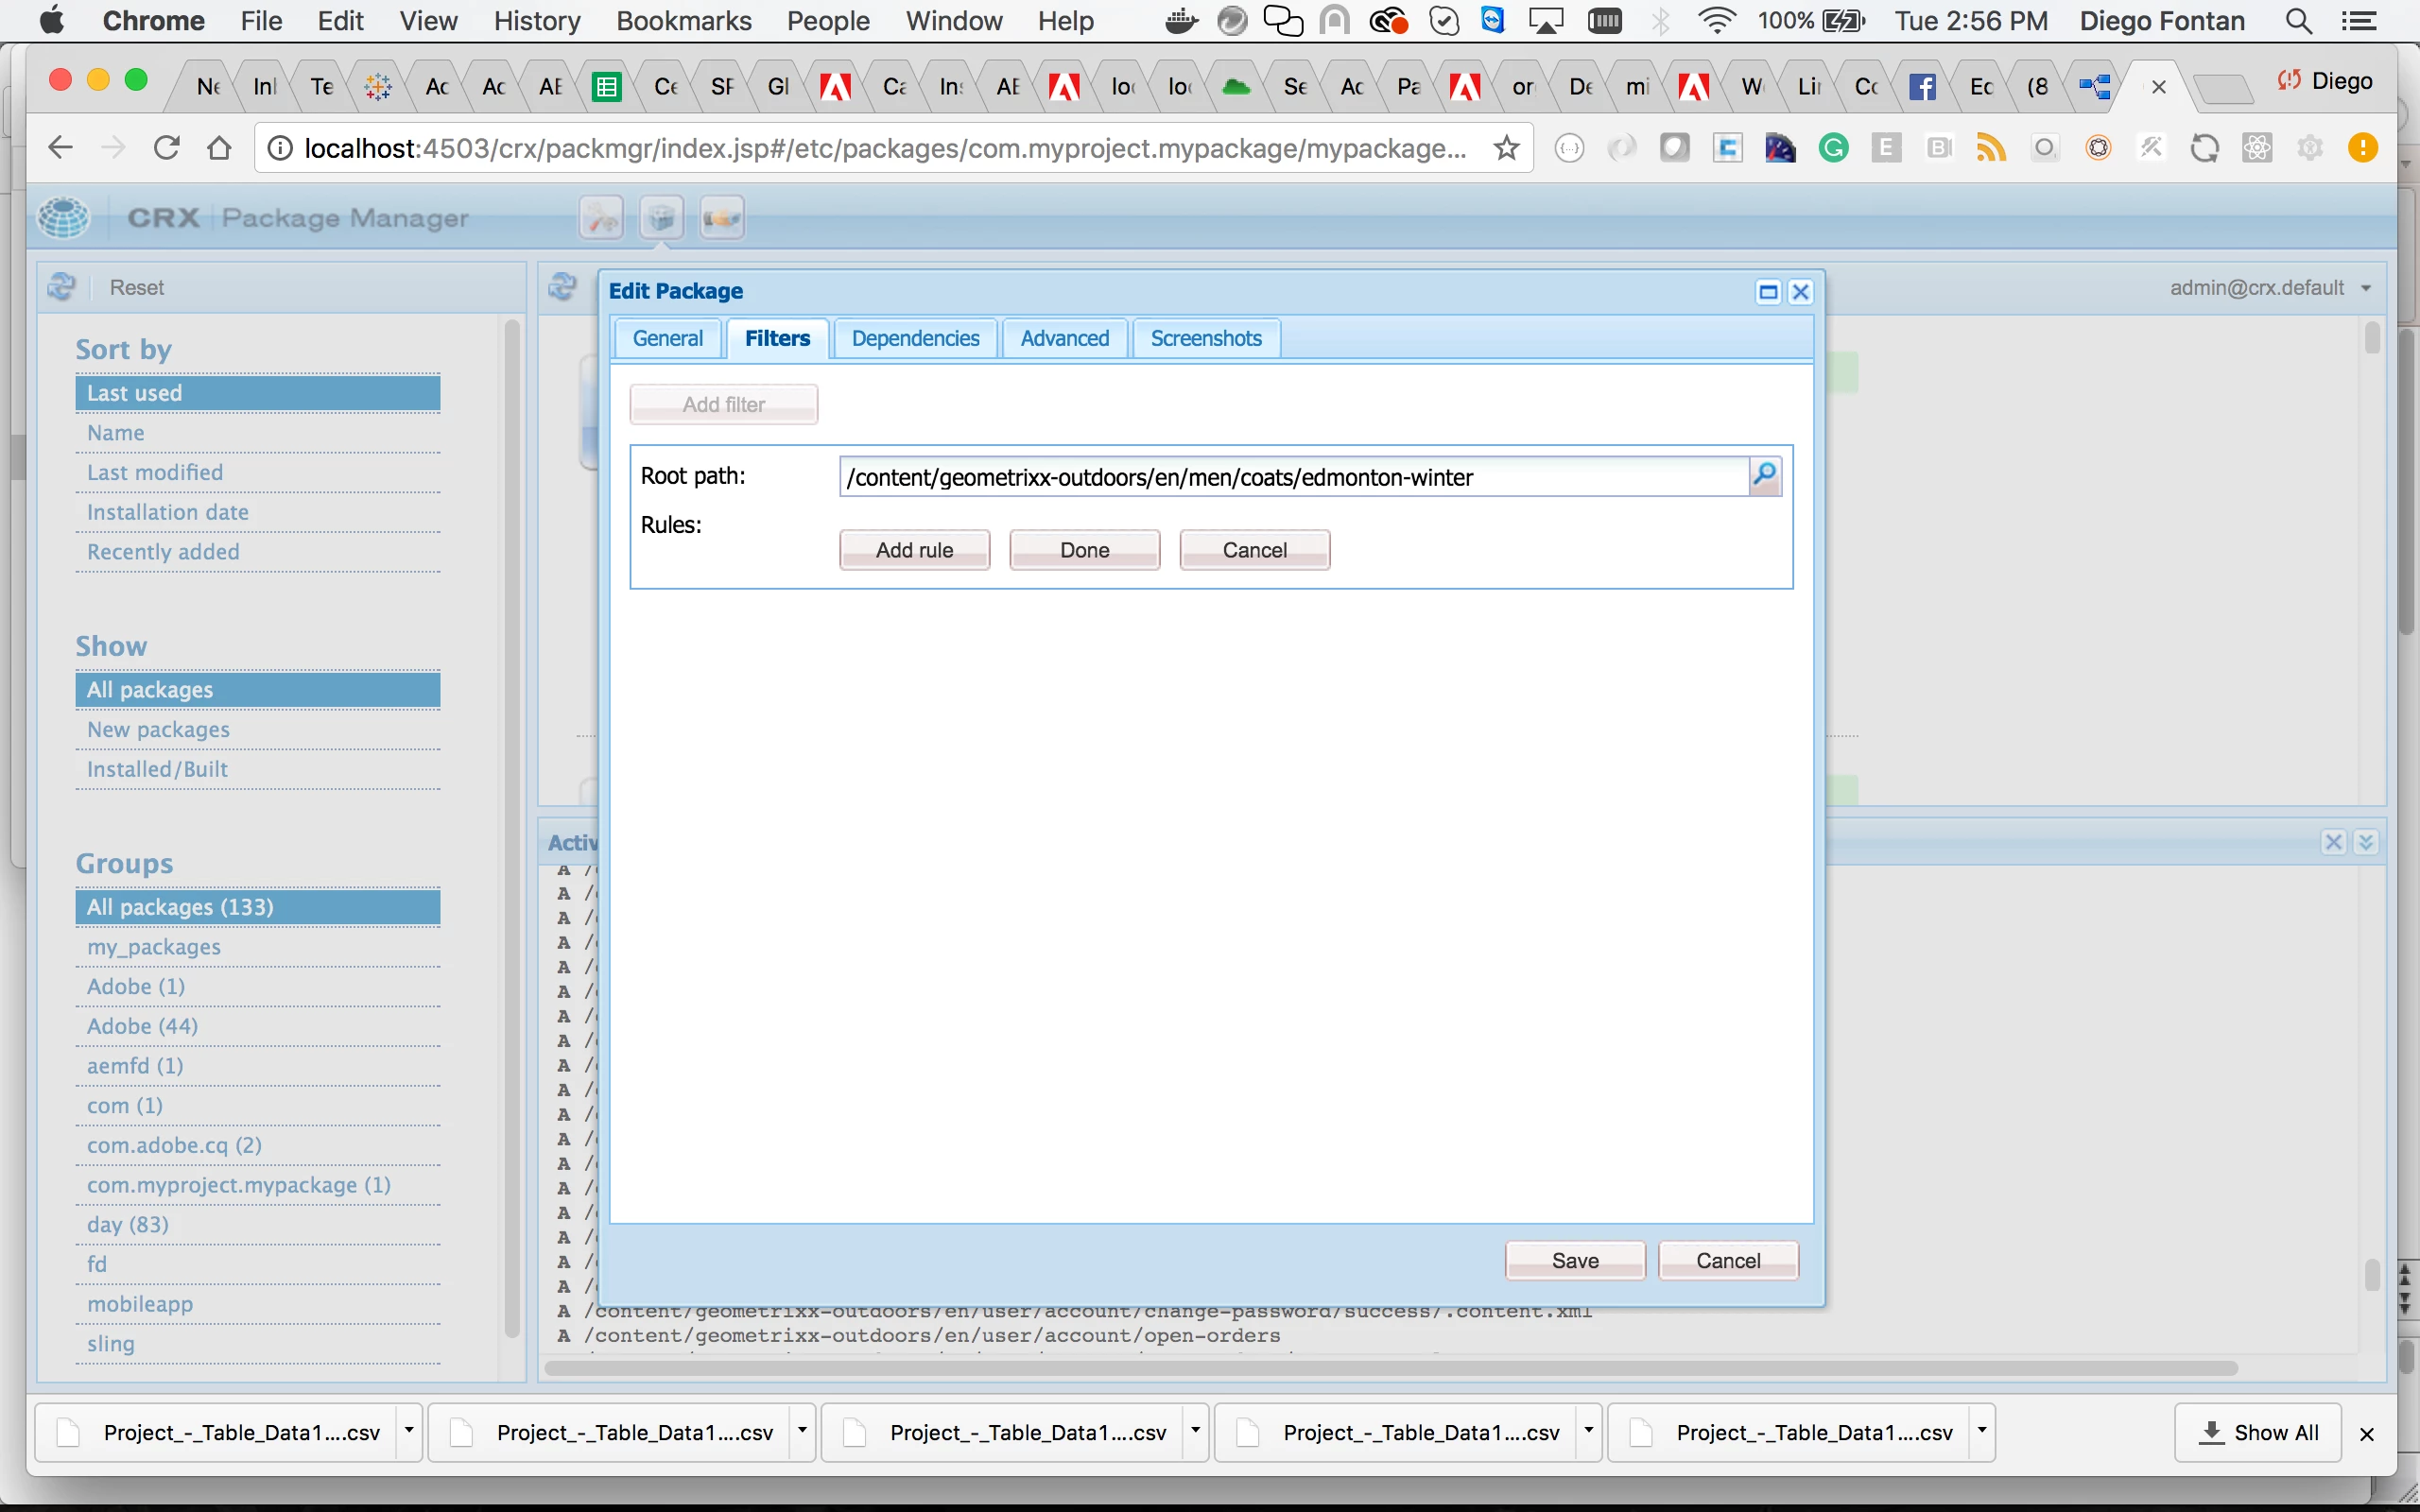
Task: Click the CRX globe logo
Action: 64,217
